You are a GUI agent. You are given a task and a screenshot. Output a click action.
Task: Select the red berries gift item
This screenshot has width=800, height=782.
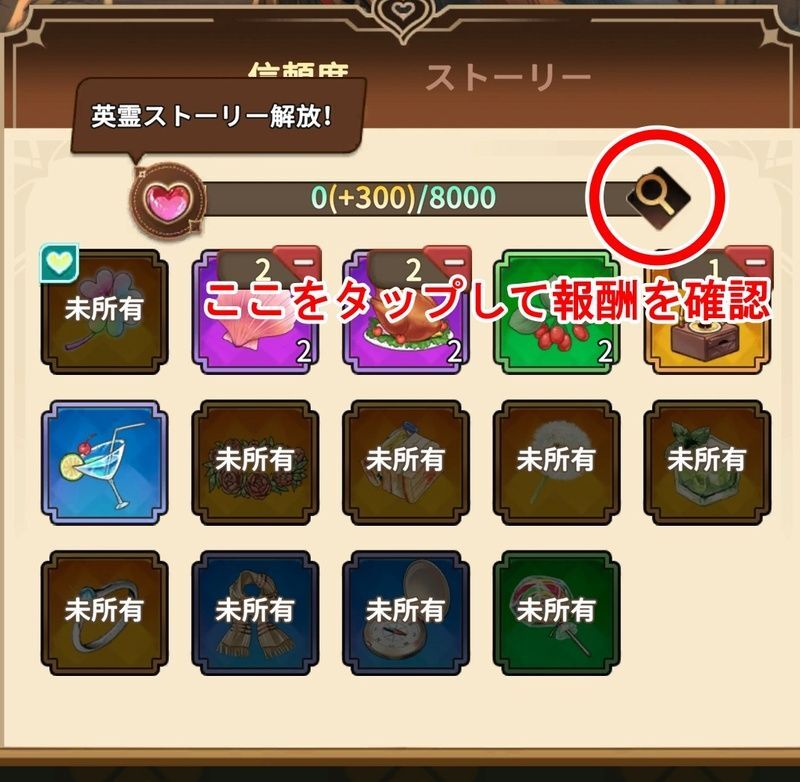coord(557,312)
